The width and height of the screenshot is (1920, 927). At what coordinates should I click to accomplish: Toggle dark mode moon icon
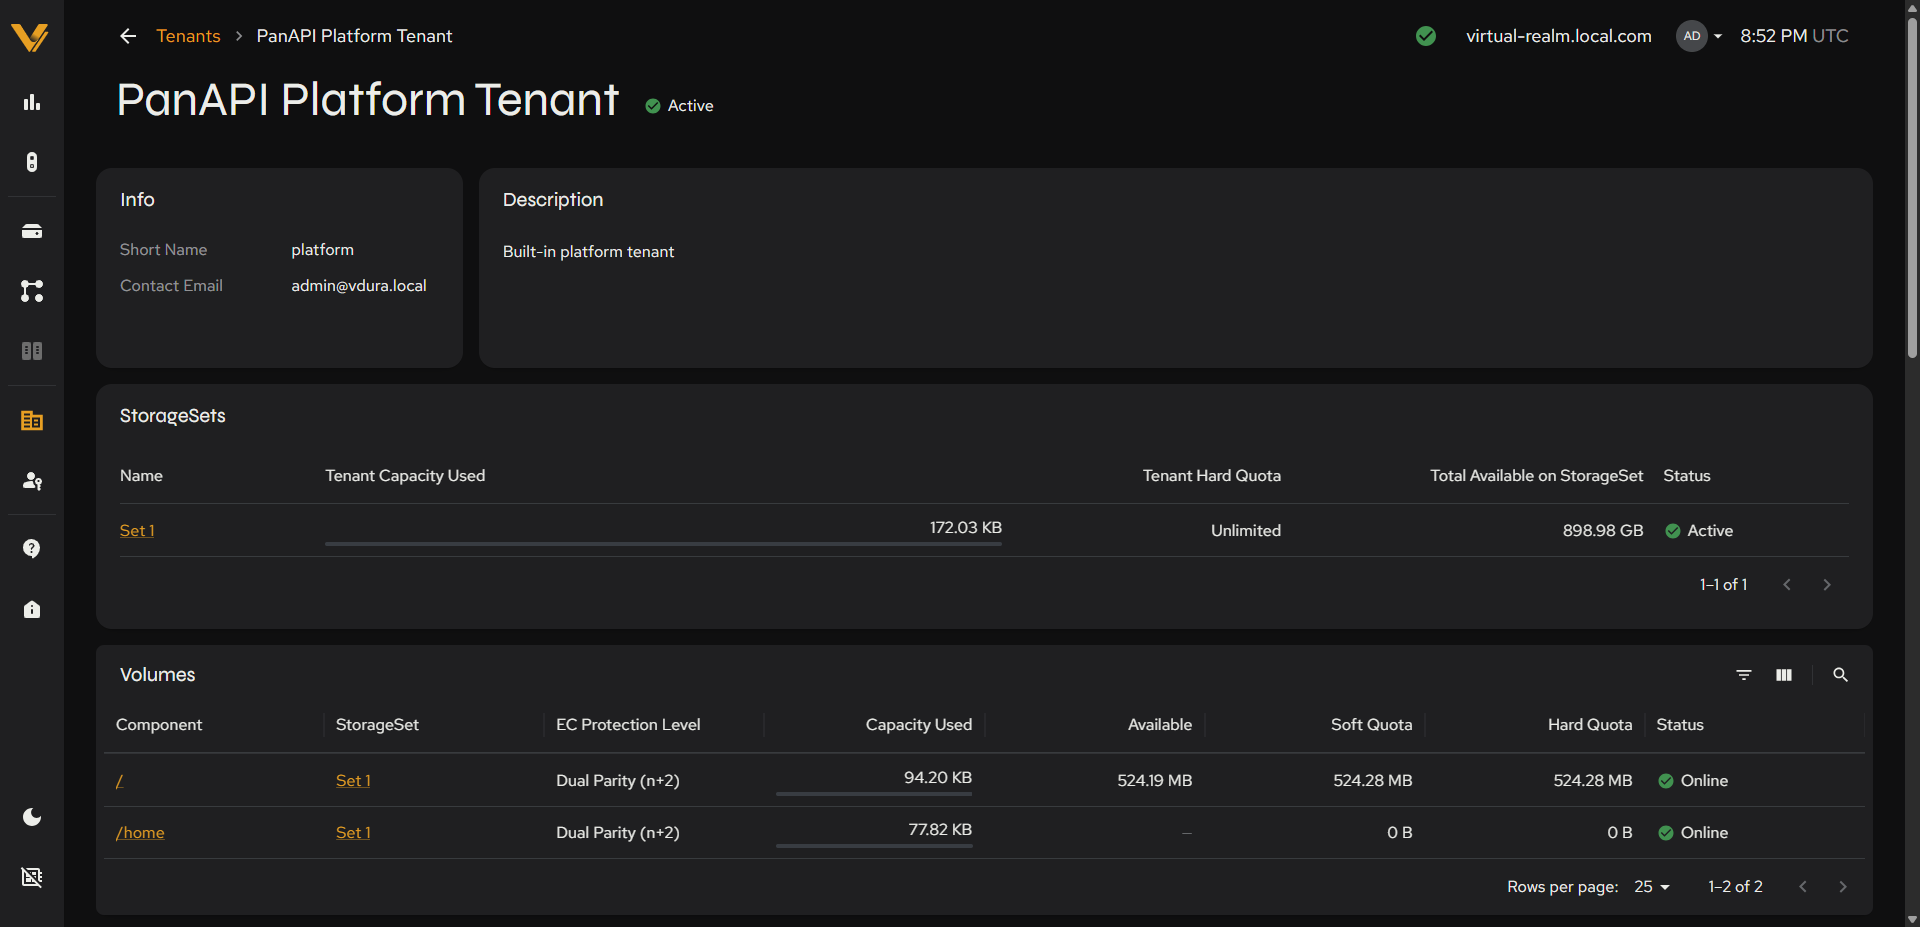click(32, 817)
